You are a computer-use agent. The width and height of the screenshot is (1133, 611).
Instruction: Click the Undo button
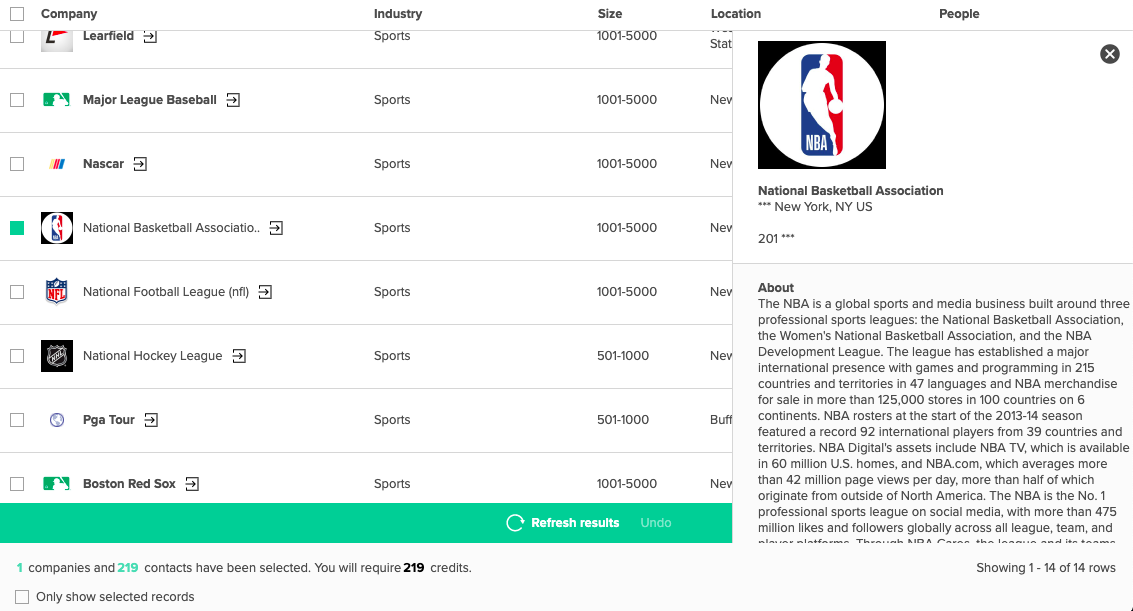coord(656,523)
